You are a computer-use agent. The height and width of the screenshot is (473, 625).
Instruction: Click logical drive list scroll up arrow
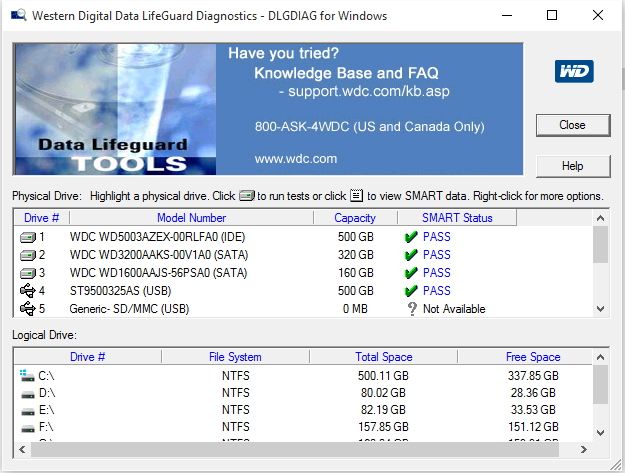pyautogui.click(x=600, y=357)
